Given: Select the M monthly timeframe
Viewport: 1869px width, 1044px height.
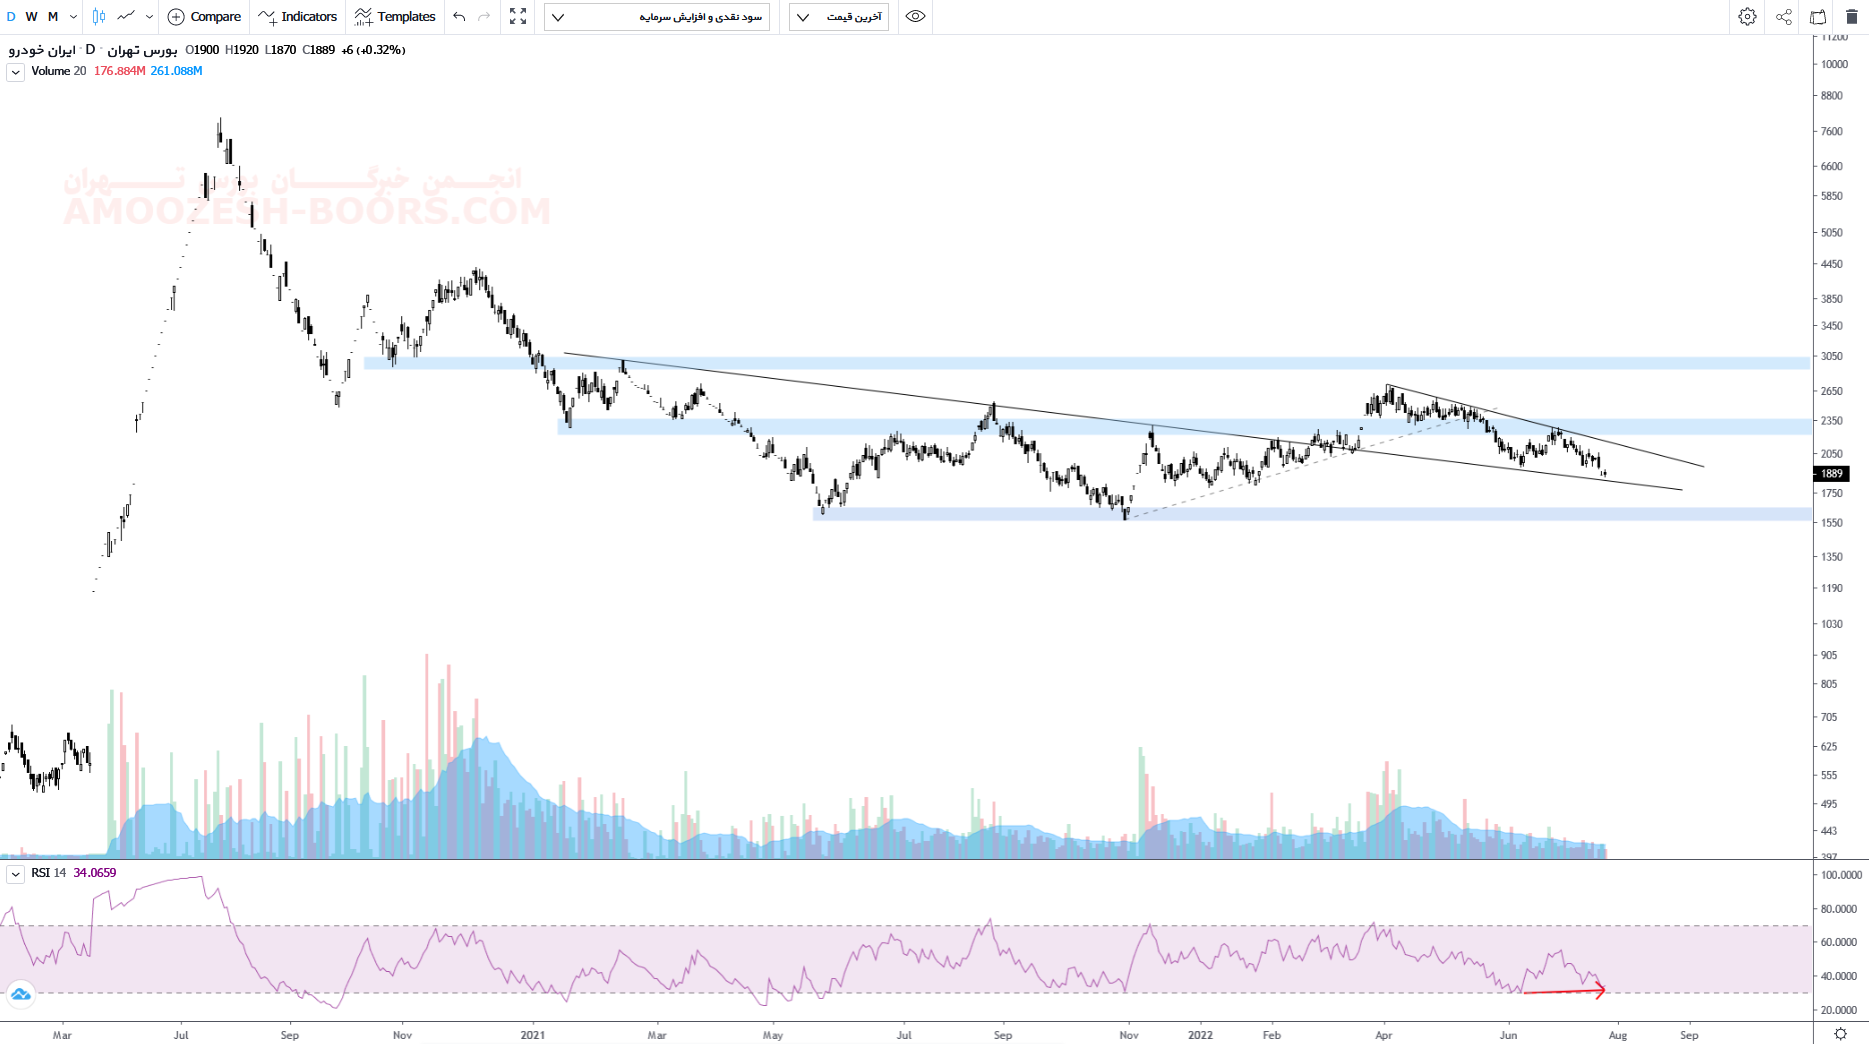Looking at the screenshot, I should tap(53, 16).
